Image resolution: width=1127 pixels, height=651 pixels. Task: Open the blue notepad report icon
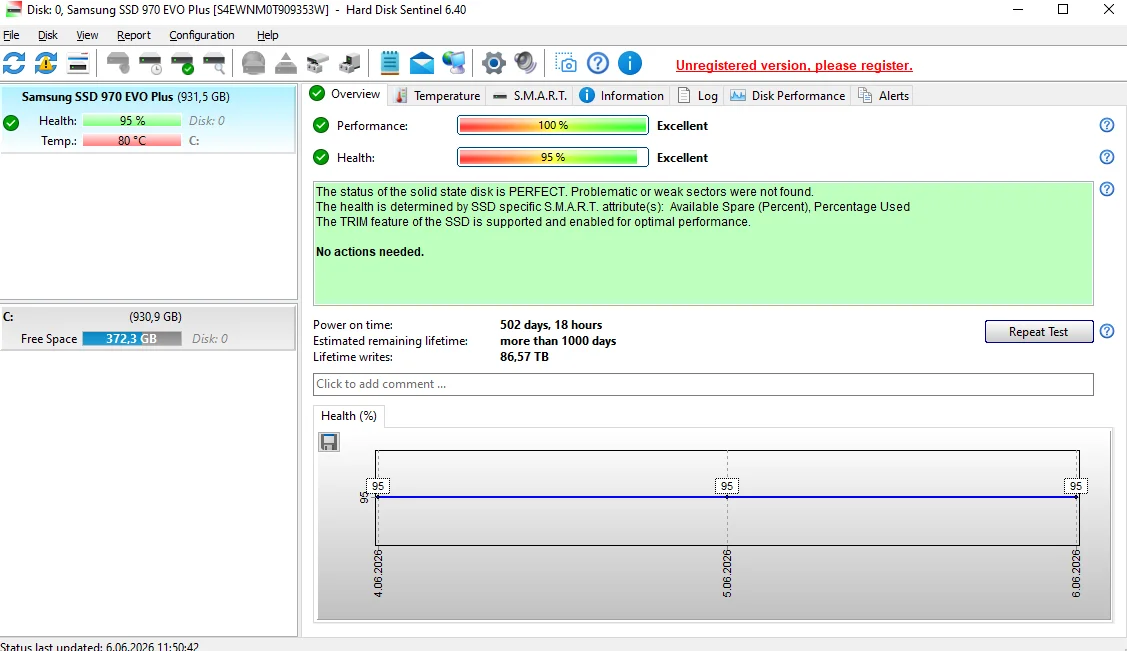[390, 63]
